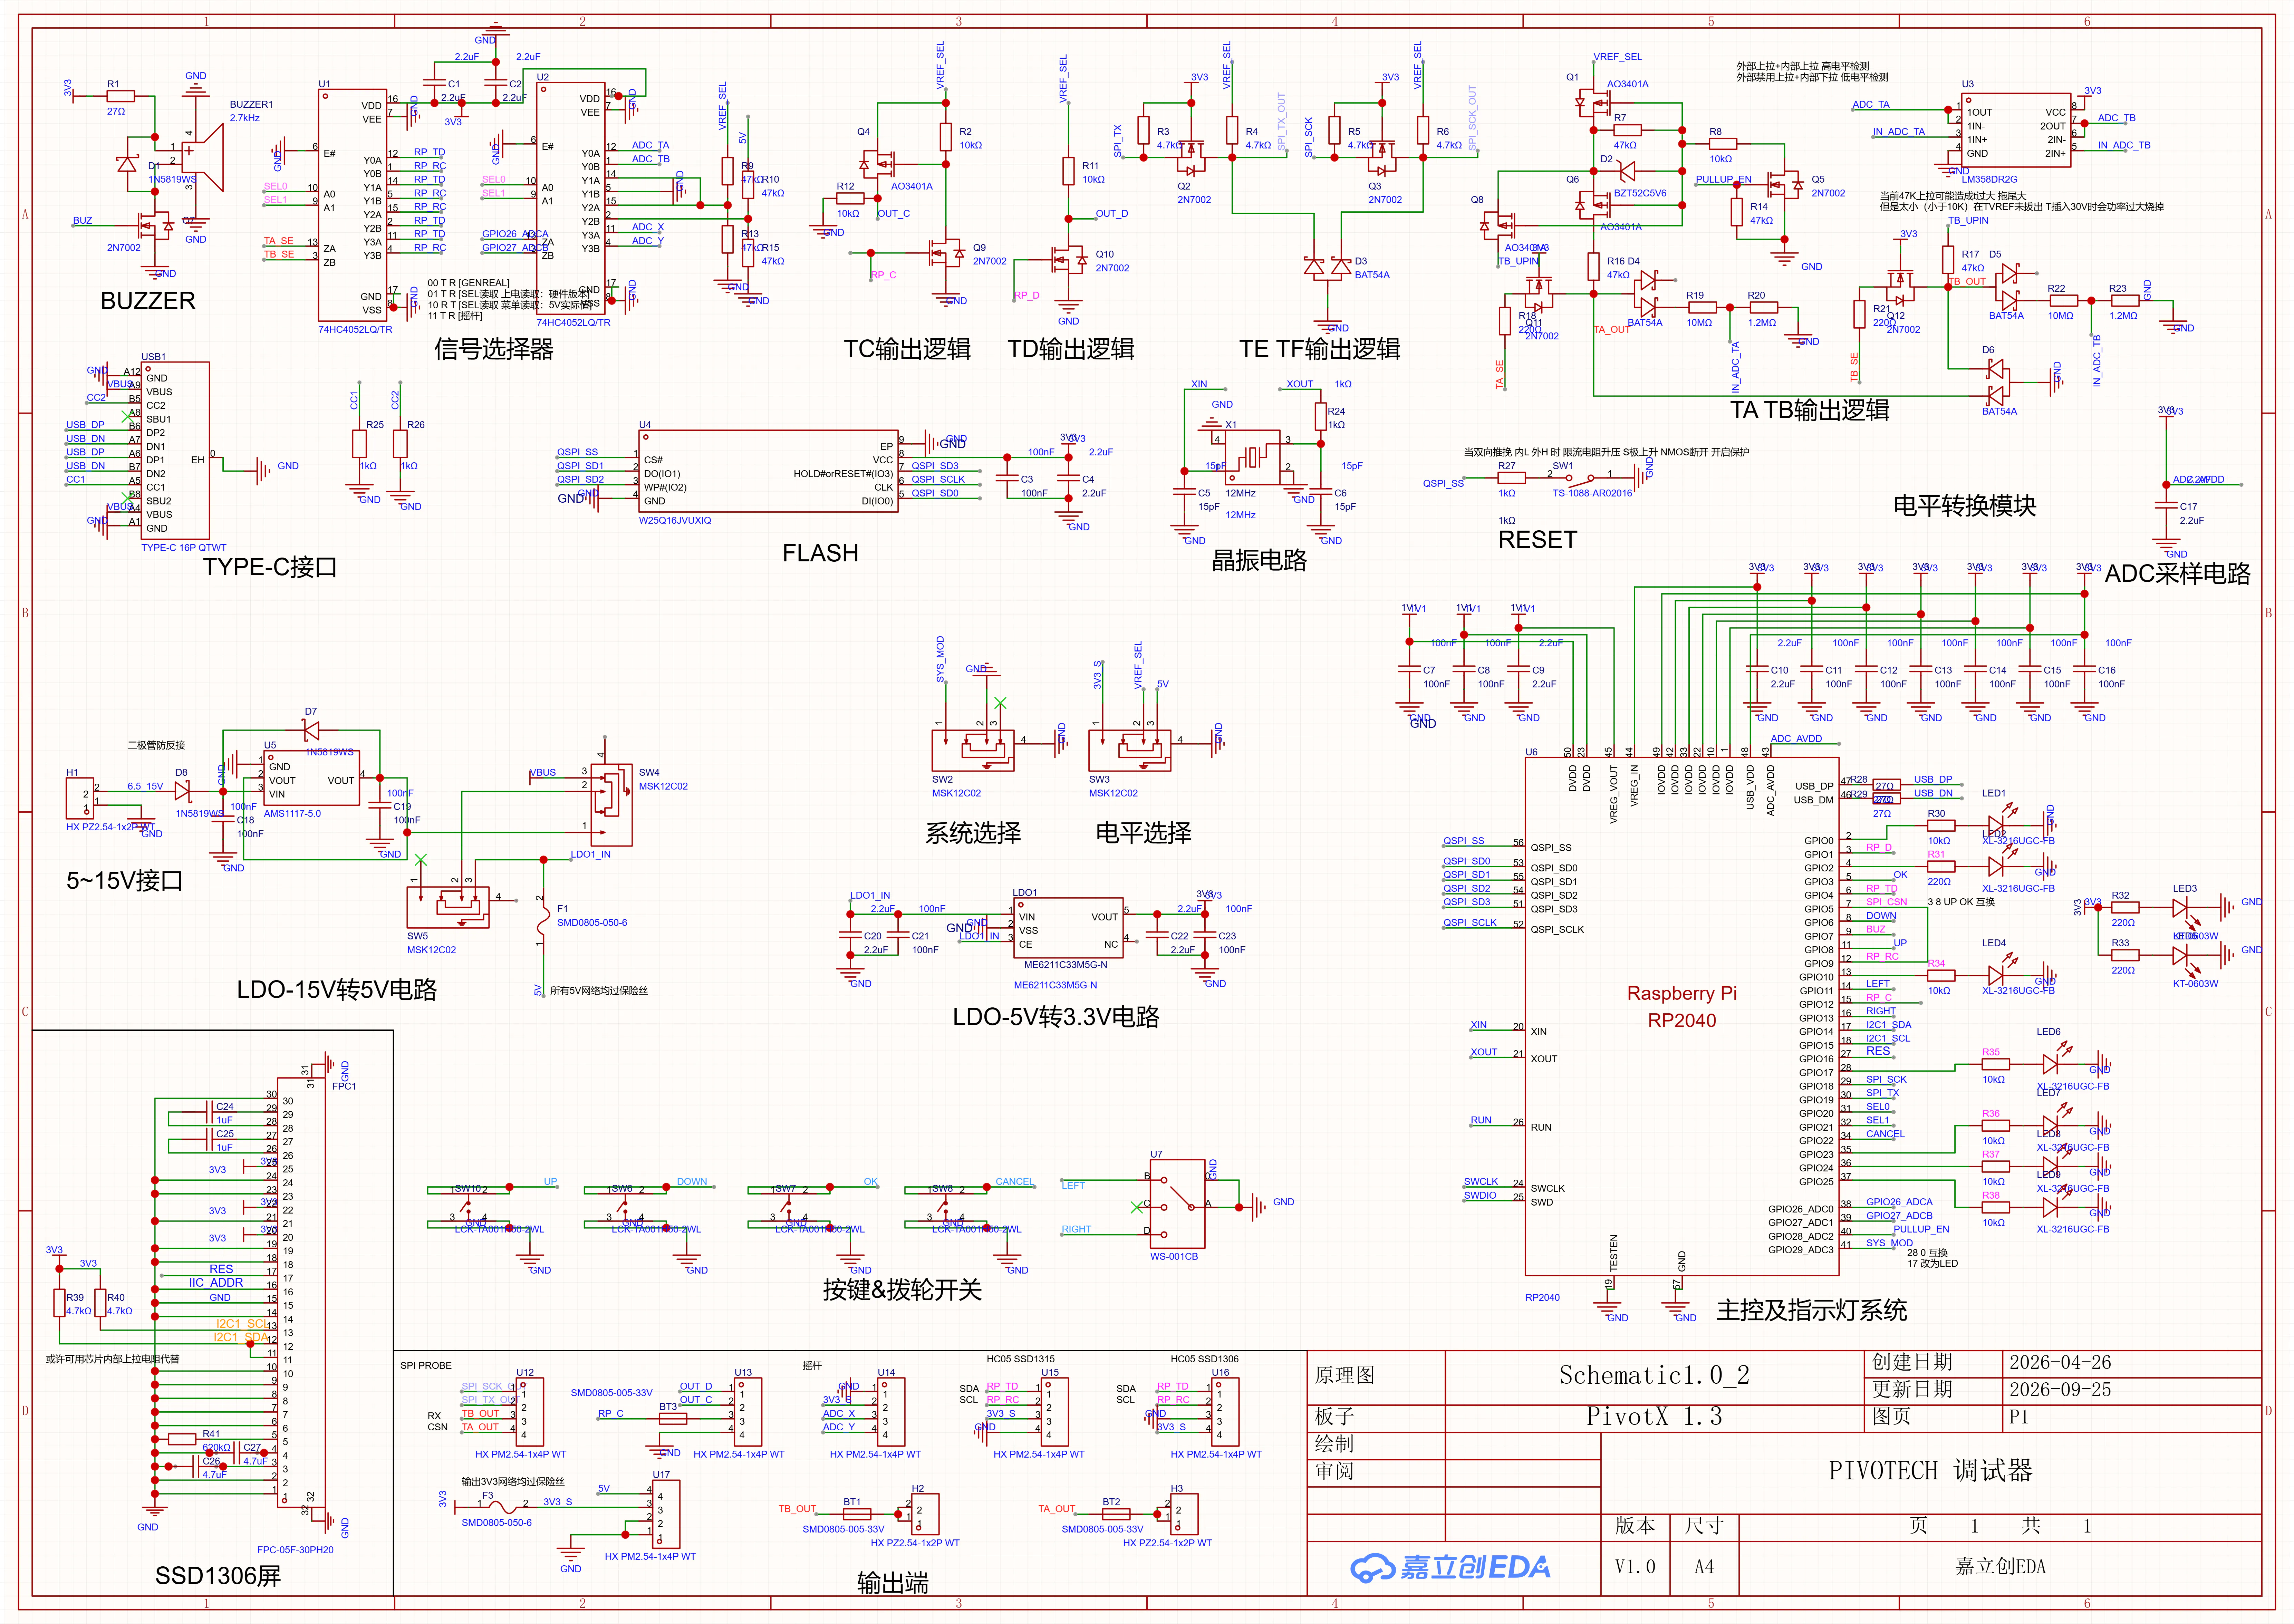Select the U7 WS-001CB rotary switch symbol
2294x1624 pixels.
click(x=1177, y=1203)
